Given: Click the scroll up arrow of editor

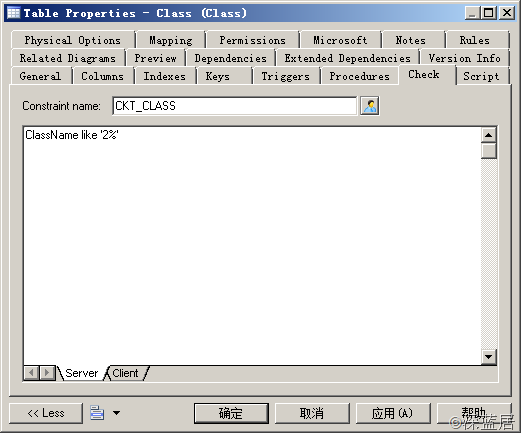Looking at the screenshot, I should click(489, 135).
